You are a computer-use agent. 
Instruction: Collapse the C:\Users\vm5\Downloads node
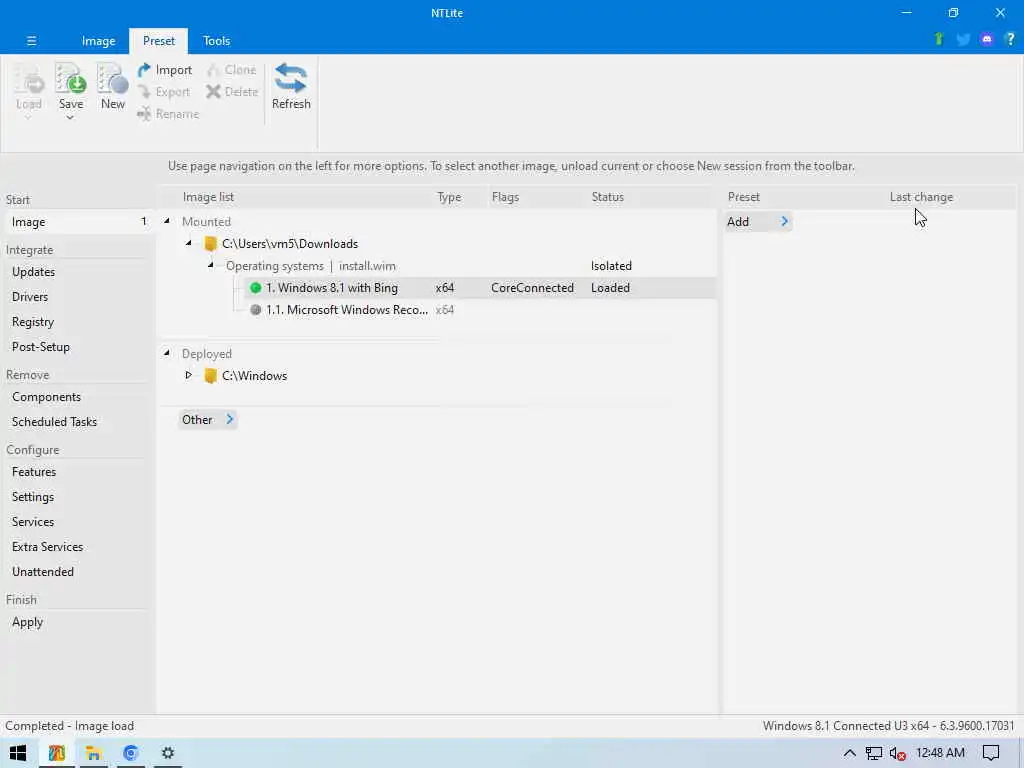(189, 243)
